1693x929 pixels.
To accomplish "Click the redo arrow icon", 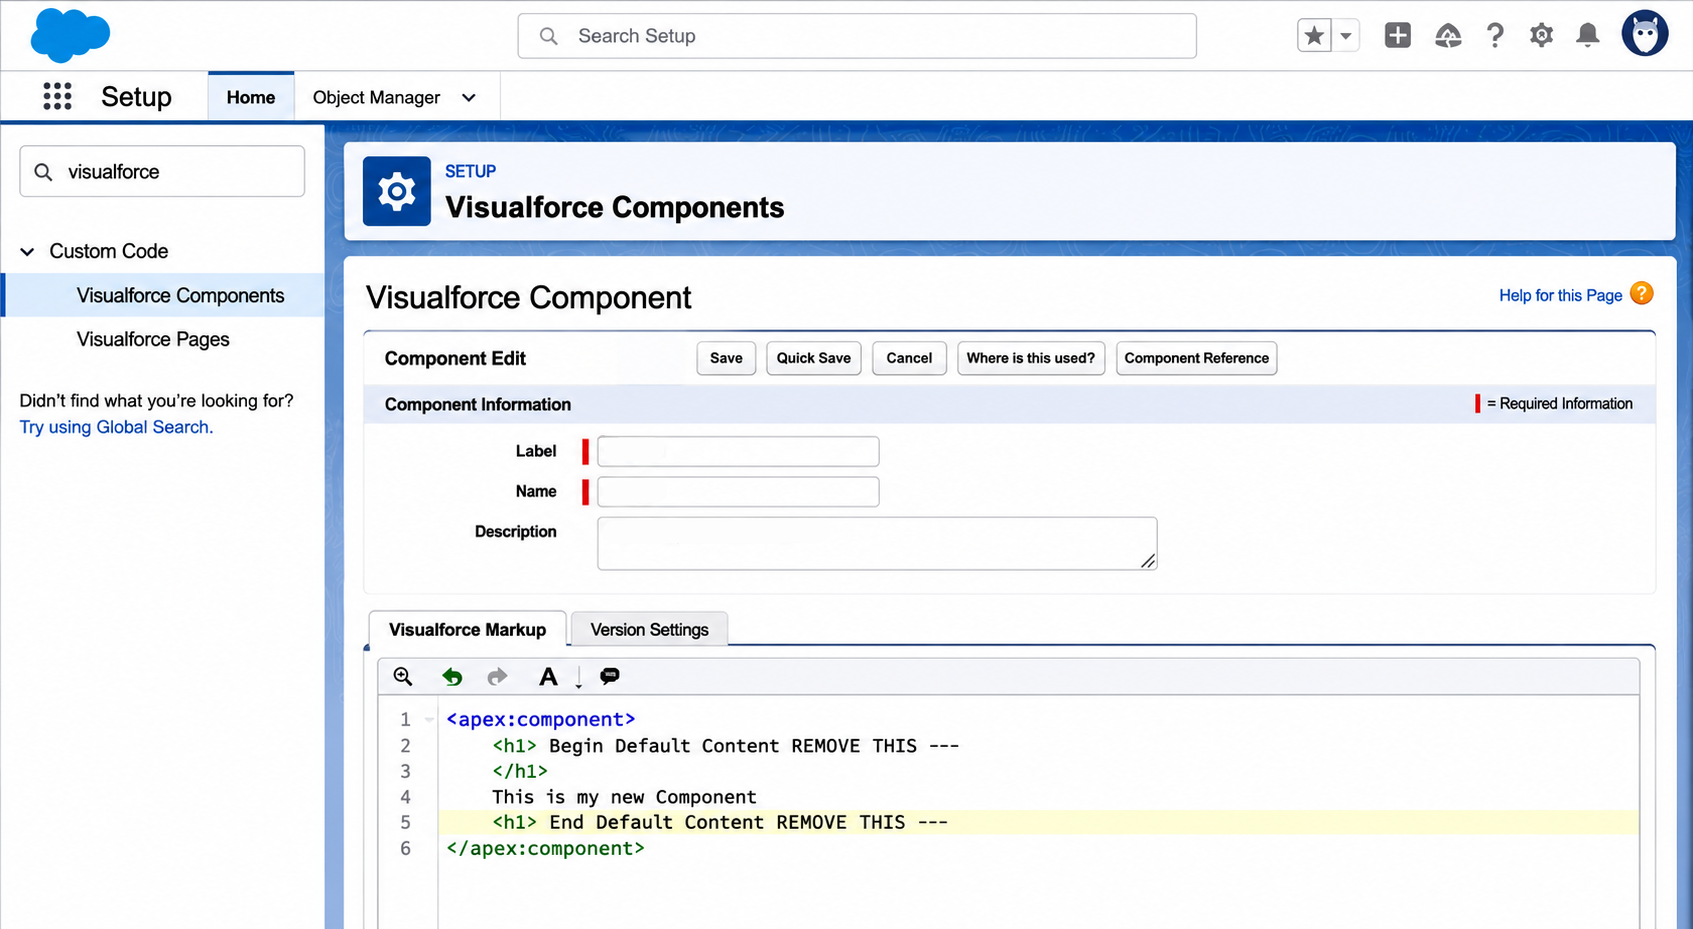I will tap(497, 677).
